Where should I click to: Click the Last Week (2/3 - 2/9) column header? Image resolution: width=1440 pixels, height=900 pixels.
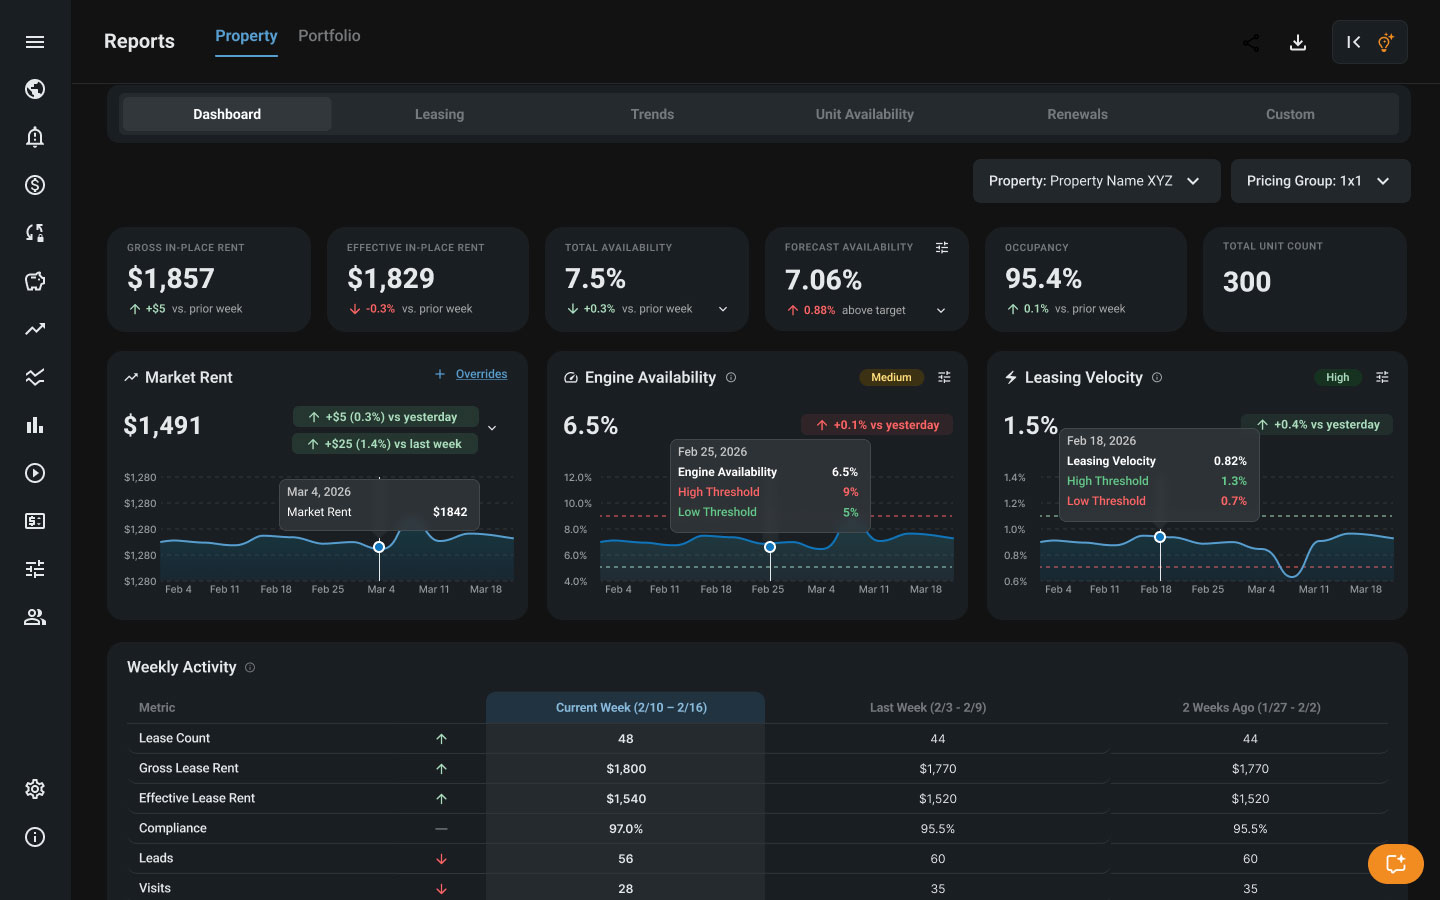(x=928, y=708)
